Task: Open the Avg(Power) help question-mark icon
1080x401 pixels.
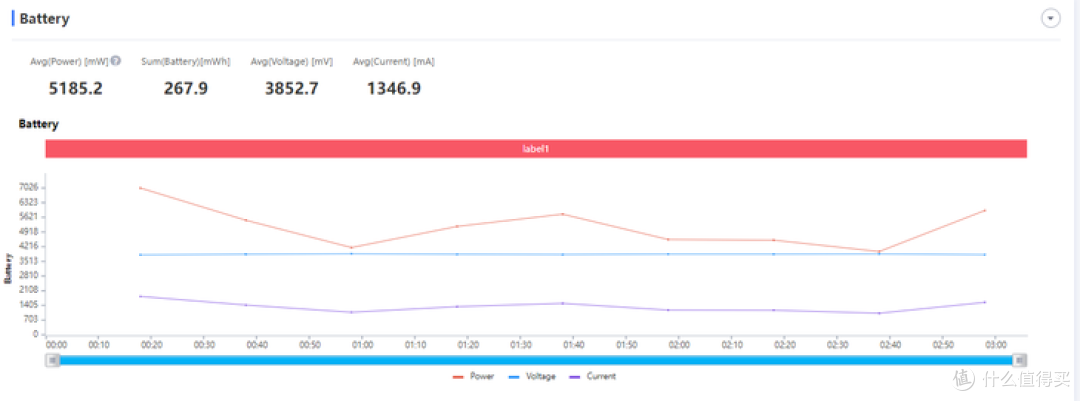Action: click(116, 61)
